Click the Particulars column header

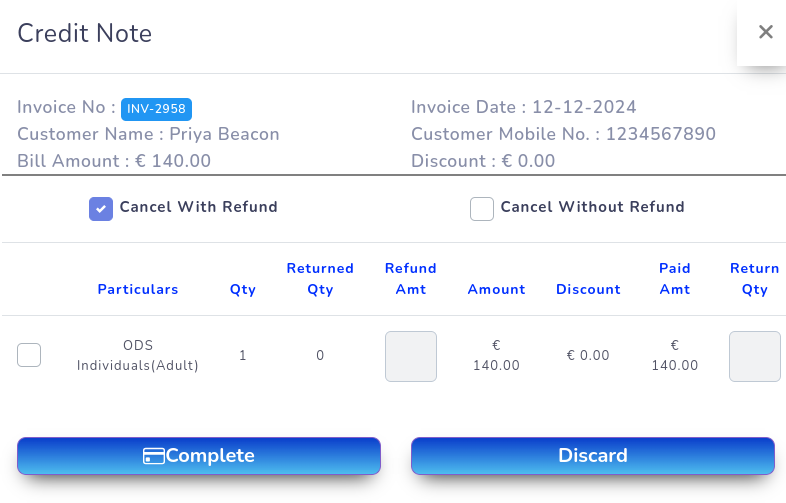coord(138,289)
